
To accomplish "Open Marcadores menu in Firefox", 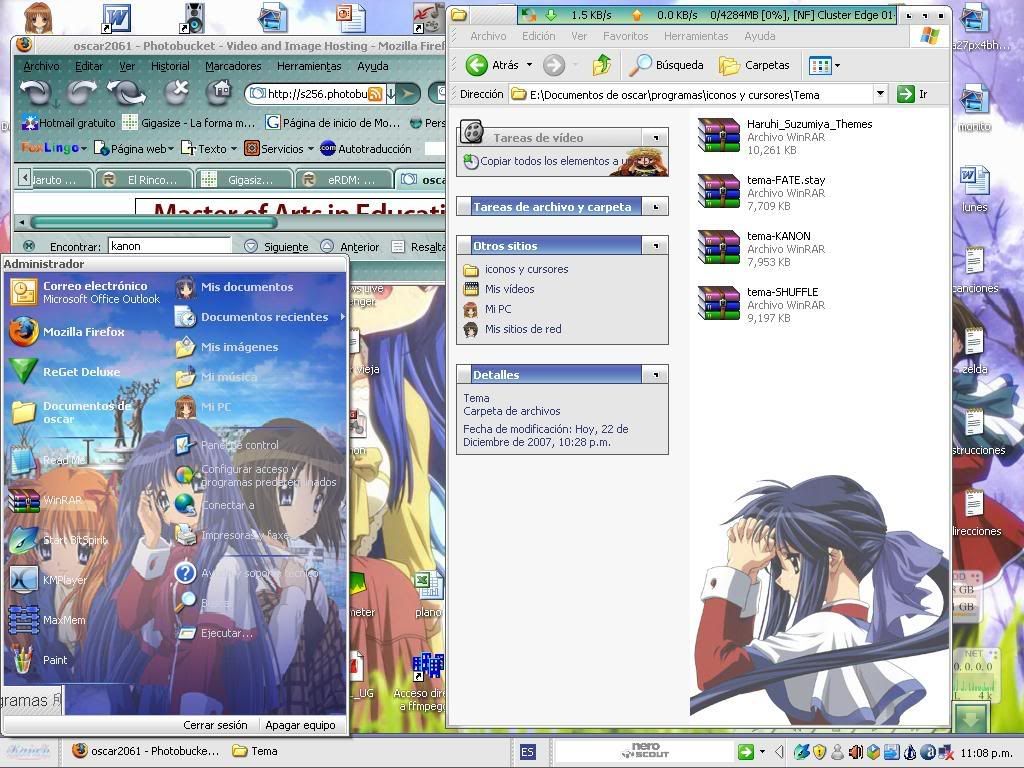I will click(233, 66).
